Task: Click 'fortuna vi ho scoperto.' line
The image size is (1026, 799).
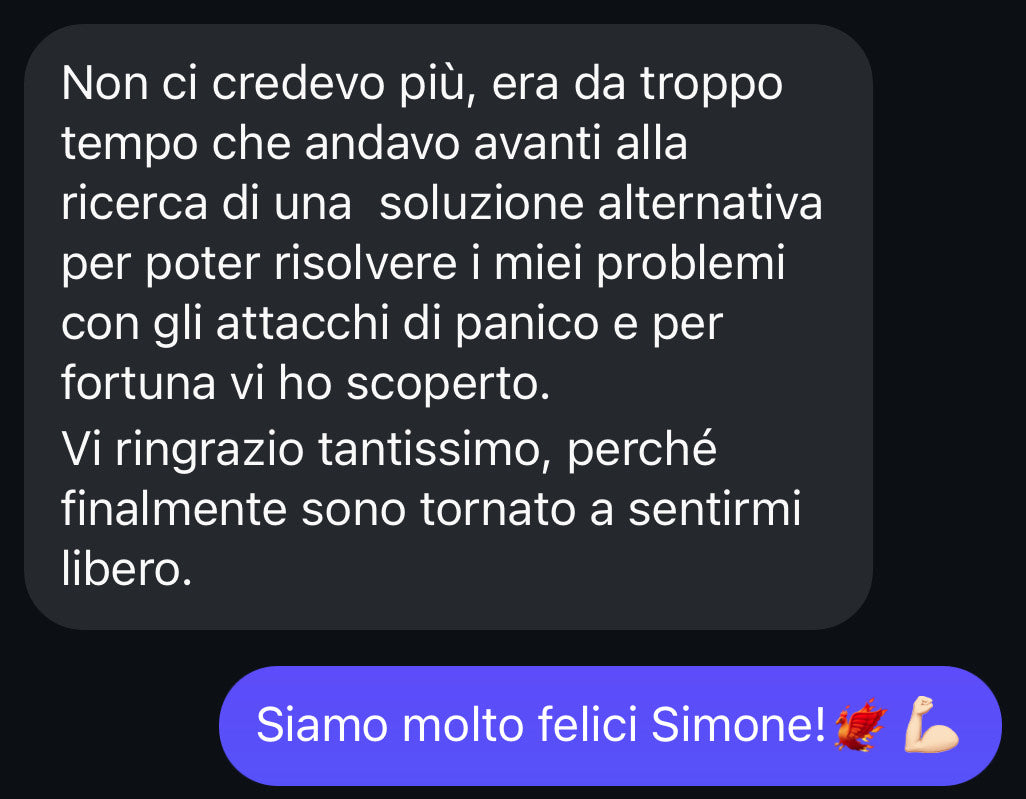Action: [x=305, y=383]
